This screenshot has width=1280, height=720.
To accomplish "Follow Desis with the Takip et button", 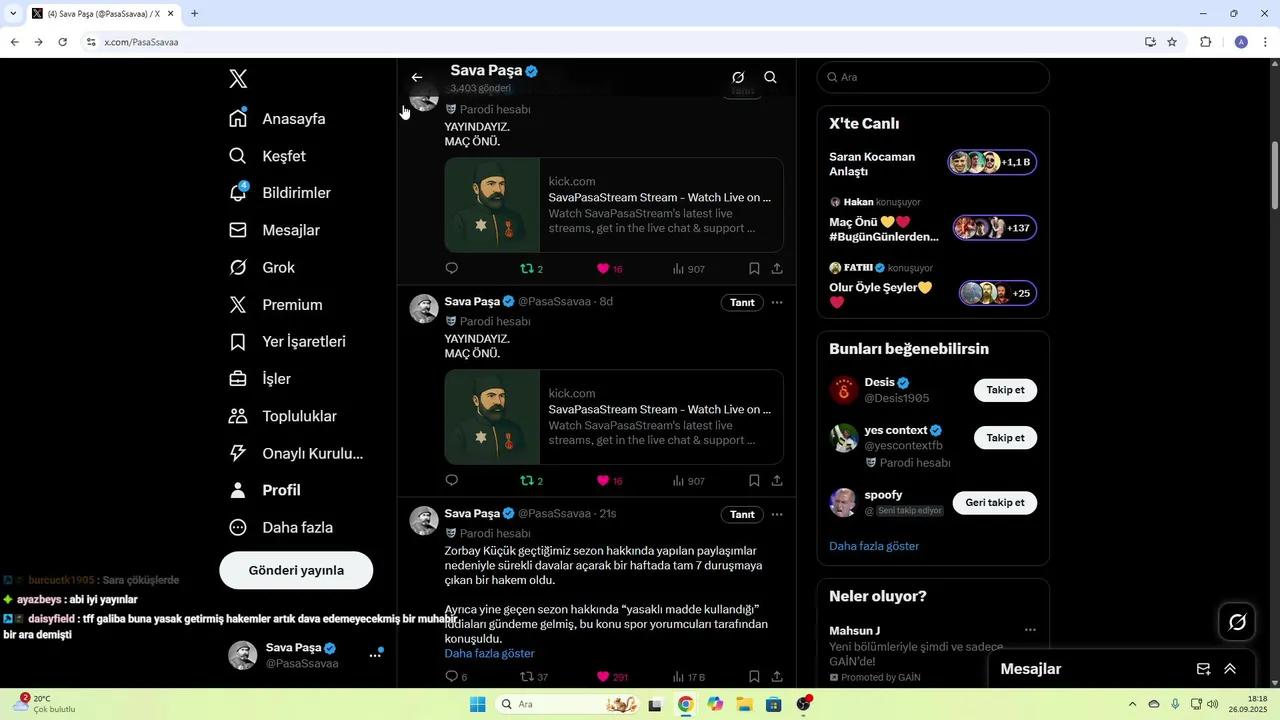I will tap(1005, 390).
